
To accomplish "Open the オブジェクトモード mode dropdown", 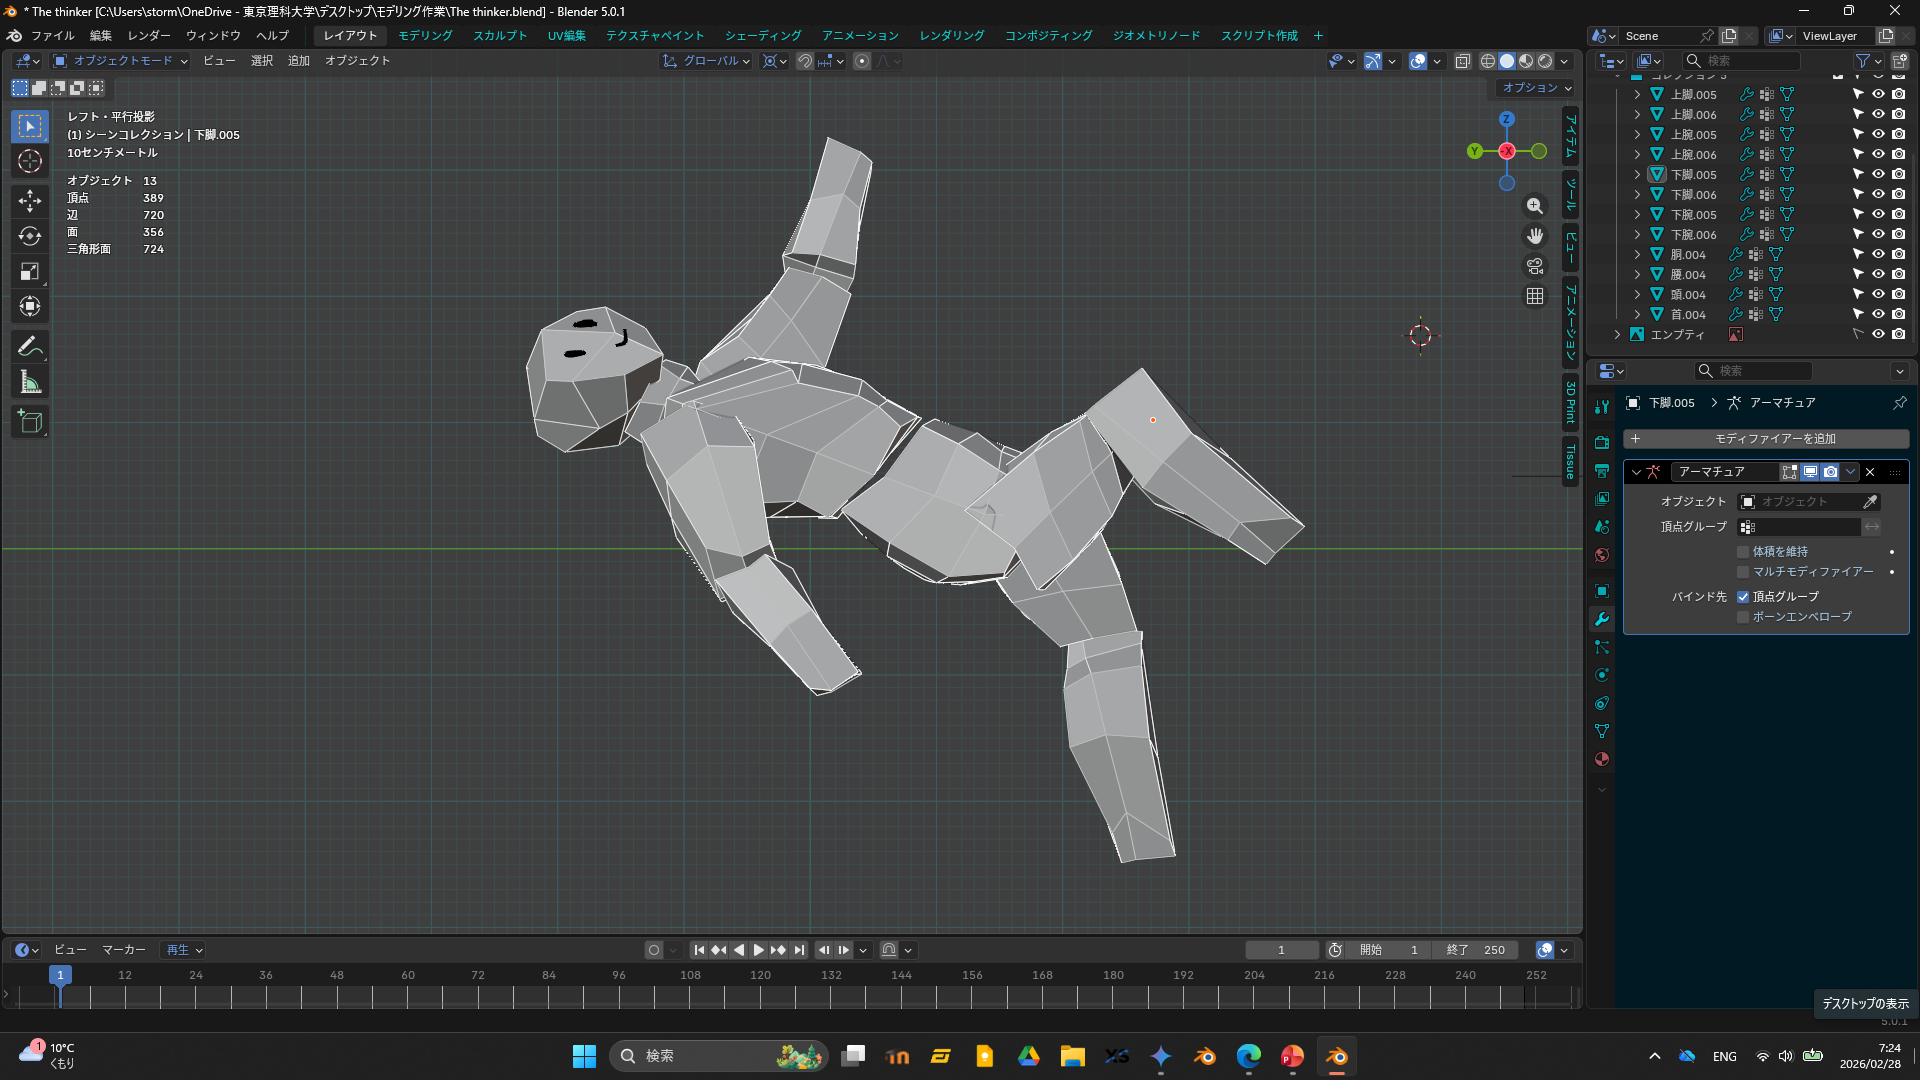I will tap(121, 61).
